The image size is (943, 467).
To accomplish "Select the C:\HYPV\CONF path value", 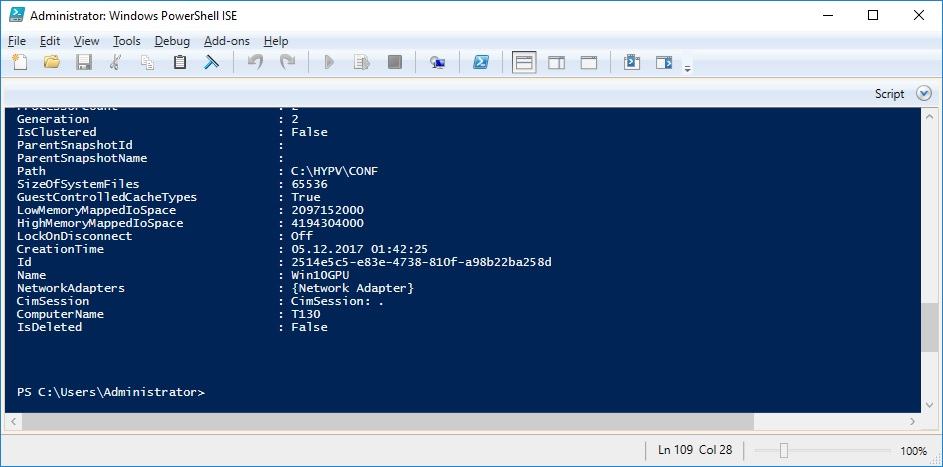I will click(335, 171).
